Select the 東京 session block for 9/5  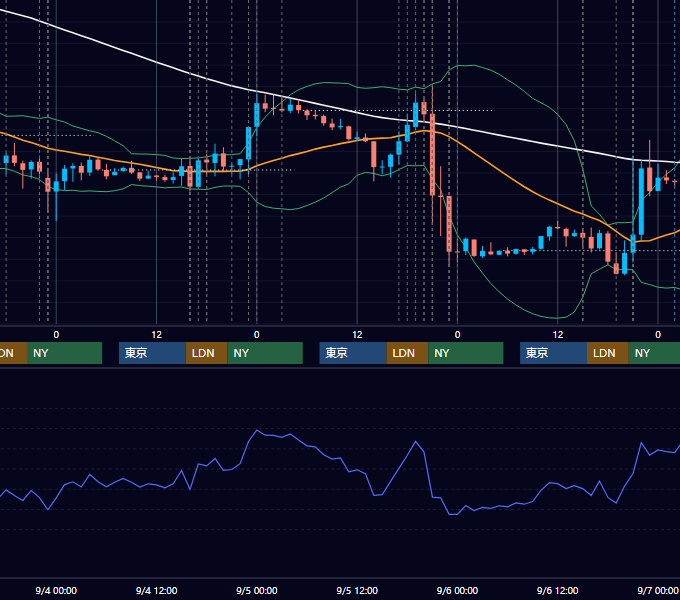(x=353, y=353)
